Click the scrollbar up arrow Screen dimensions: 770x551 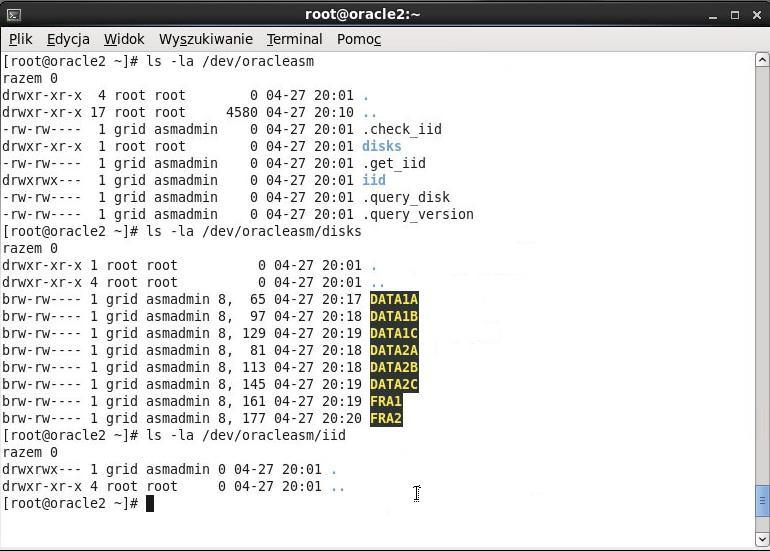(762, 60)
